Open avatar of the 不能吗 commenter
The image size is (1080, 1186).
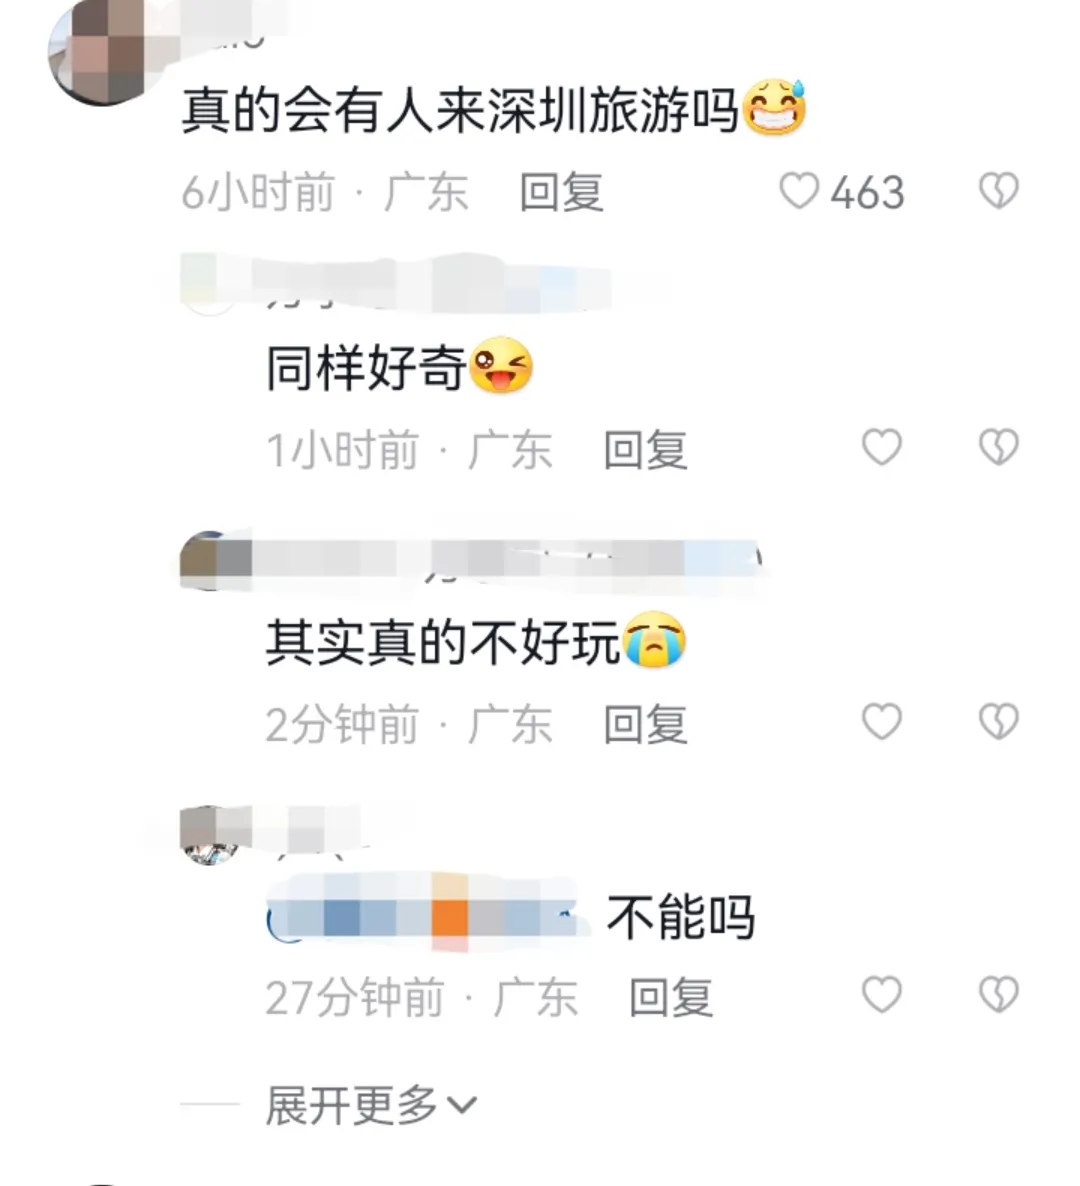[x=209, y=835]
